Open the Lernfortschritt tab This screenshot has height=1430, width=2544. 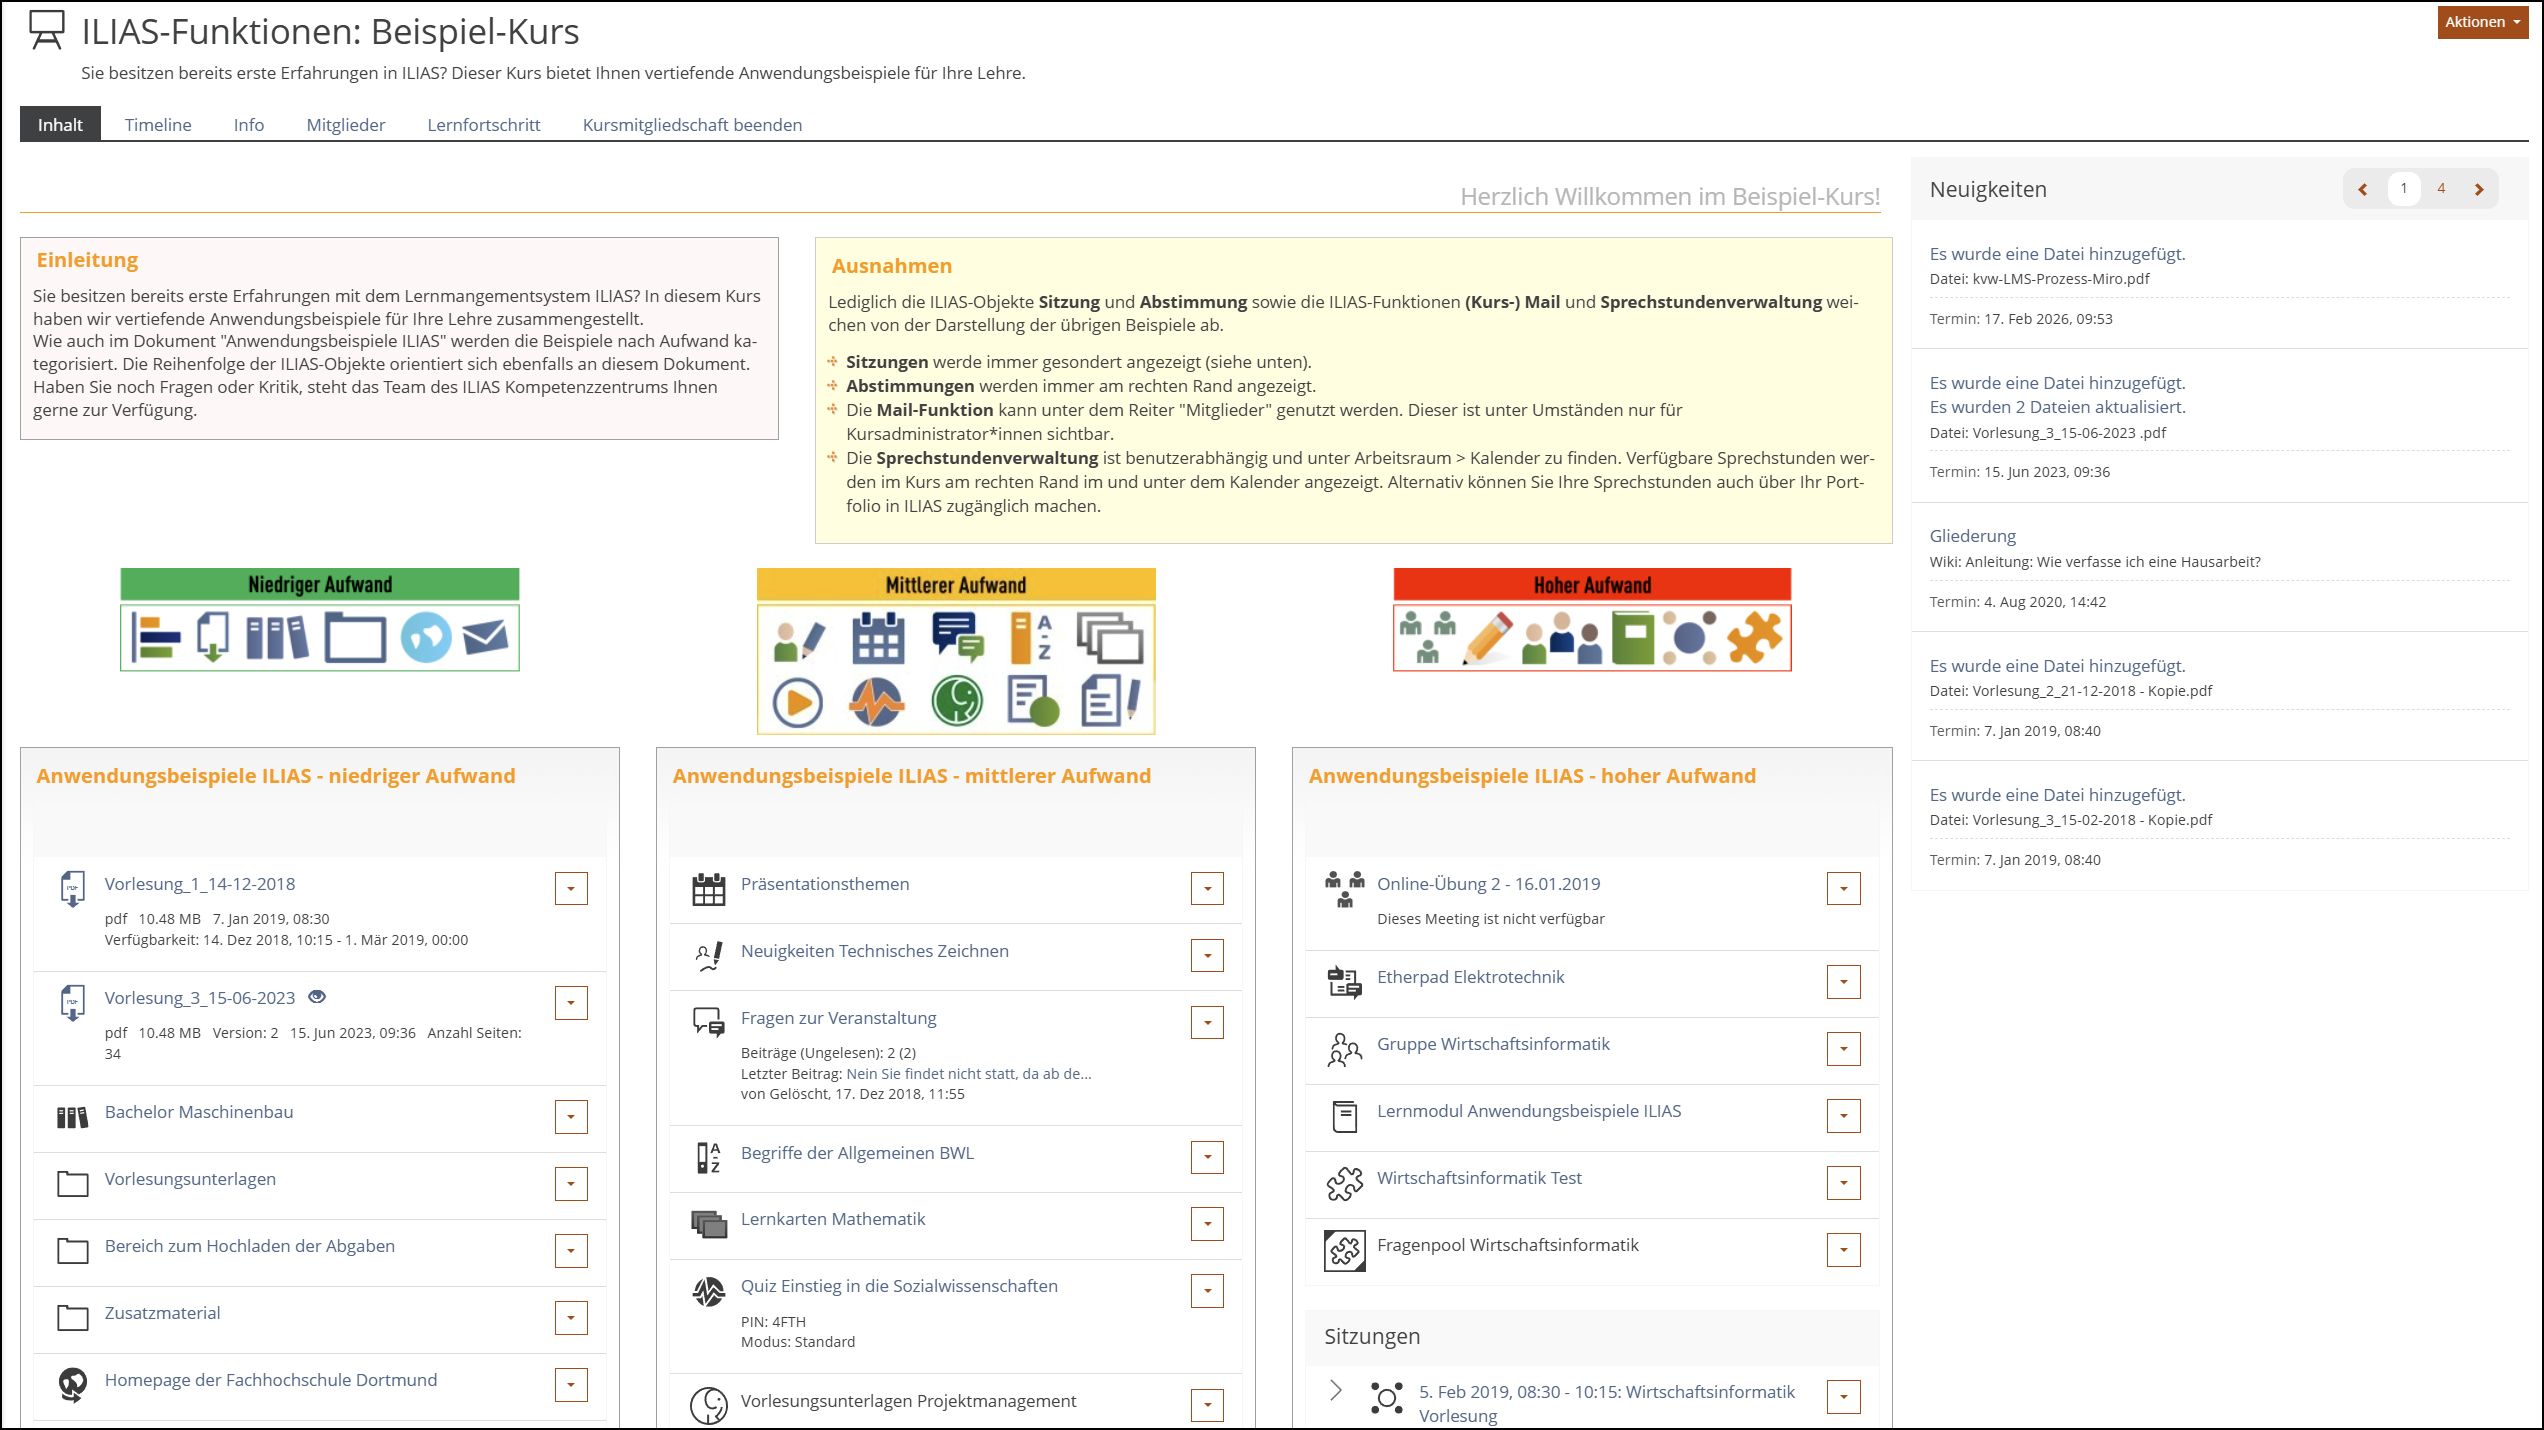pyautogui.click(x=484, y=124)
